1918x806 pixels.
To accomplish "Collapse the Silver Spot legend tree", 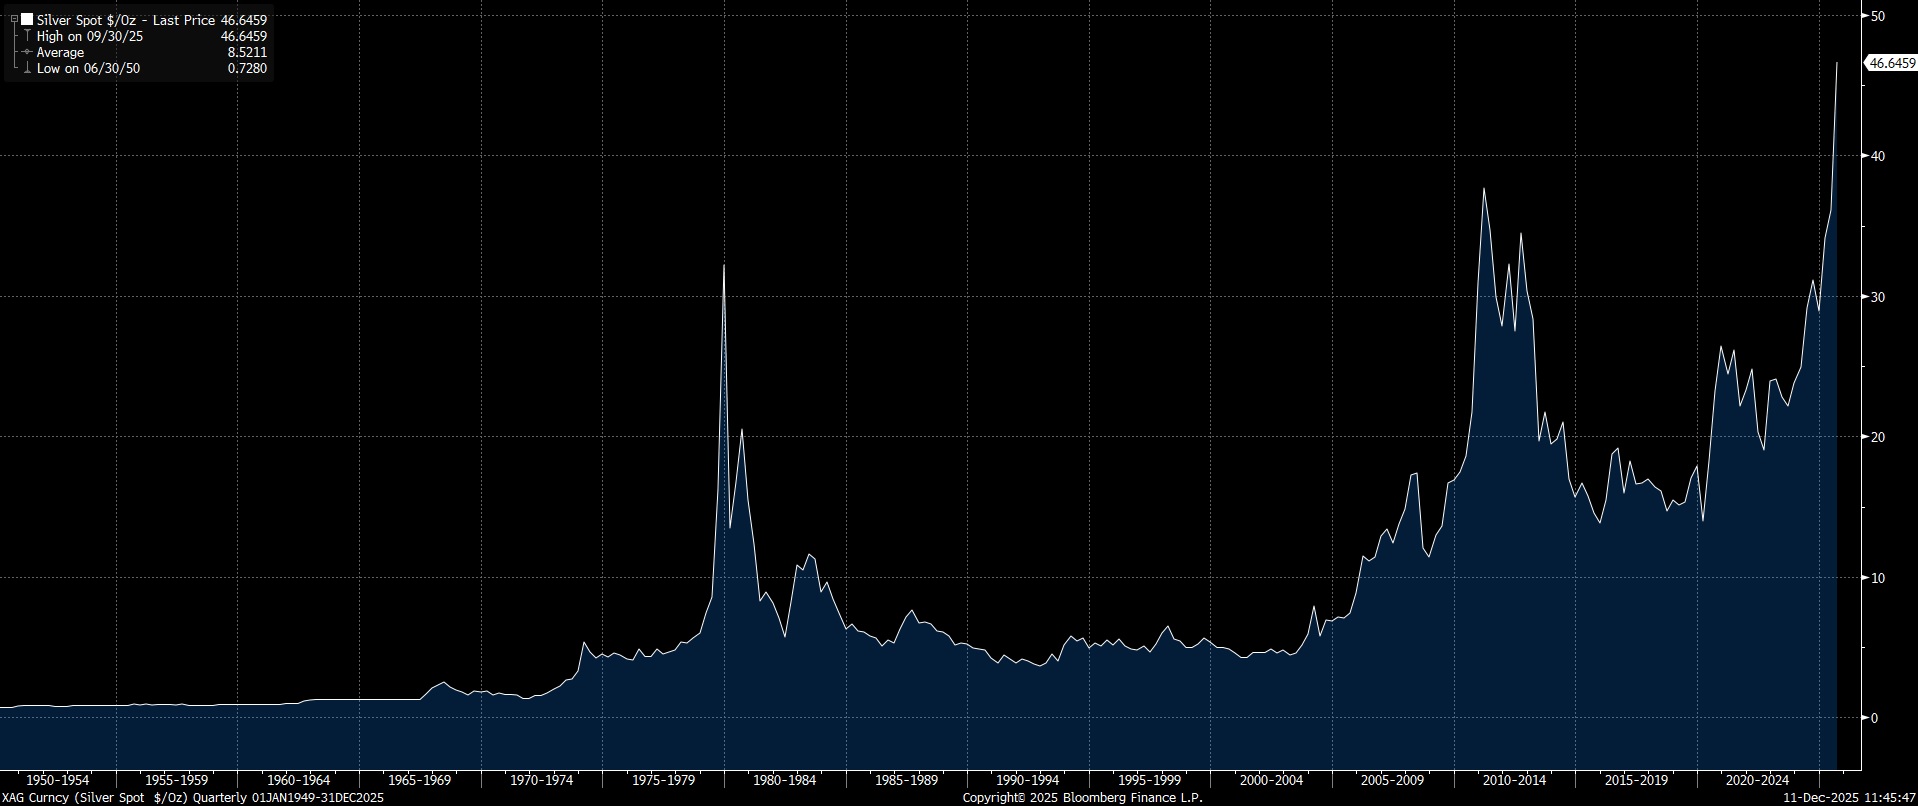I will click(x=14, y=20).
